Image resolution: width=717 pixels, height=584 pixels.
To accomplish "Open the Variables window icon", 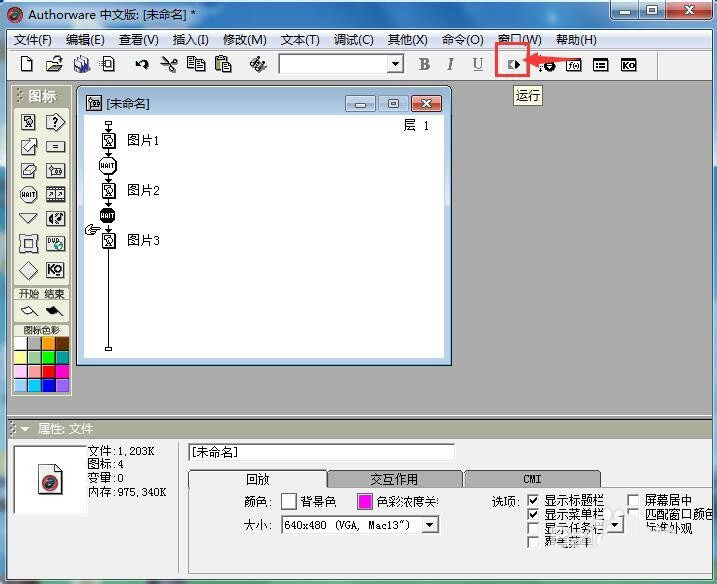I will click(x=600, y=65).
